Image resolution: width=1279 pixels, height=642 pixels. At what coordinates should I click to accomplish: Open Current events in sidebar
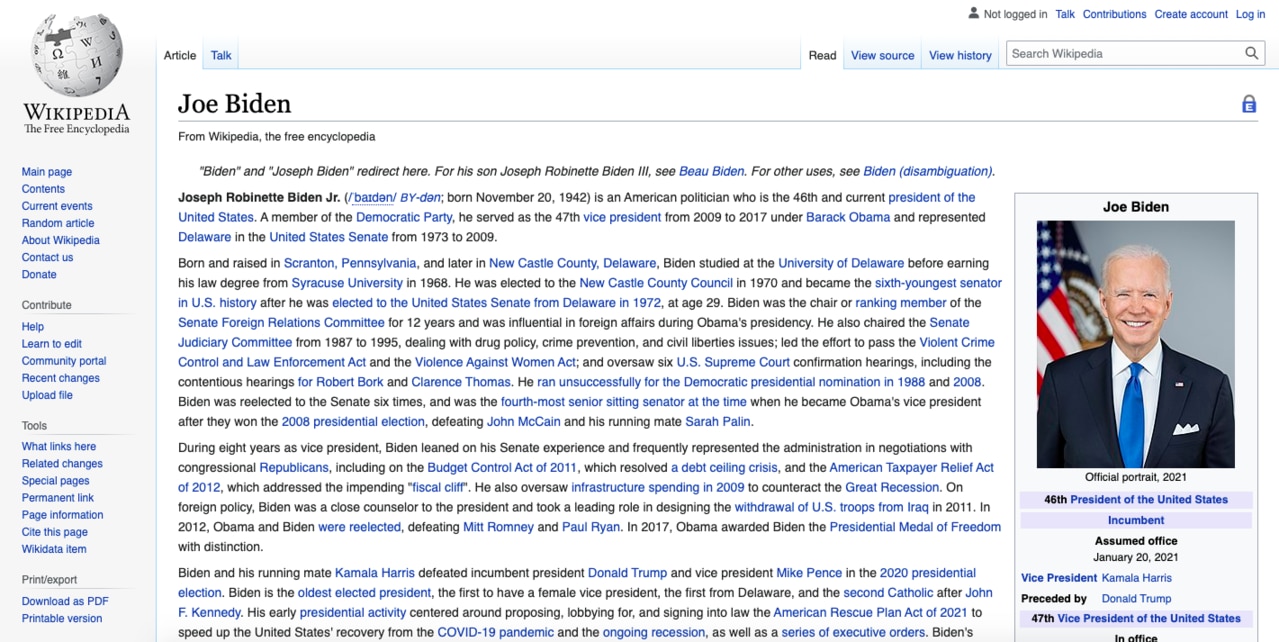pos(57,206)
